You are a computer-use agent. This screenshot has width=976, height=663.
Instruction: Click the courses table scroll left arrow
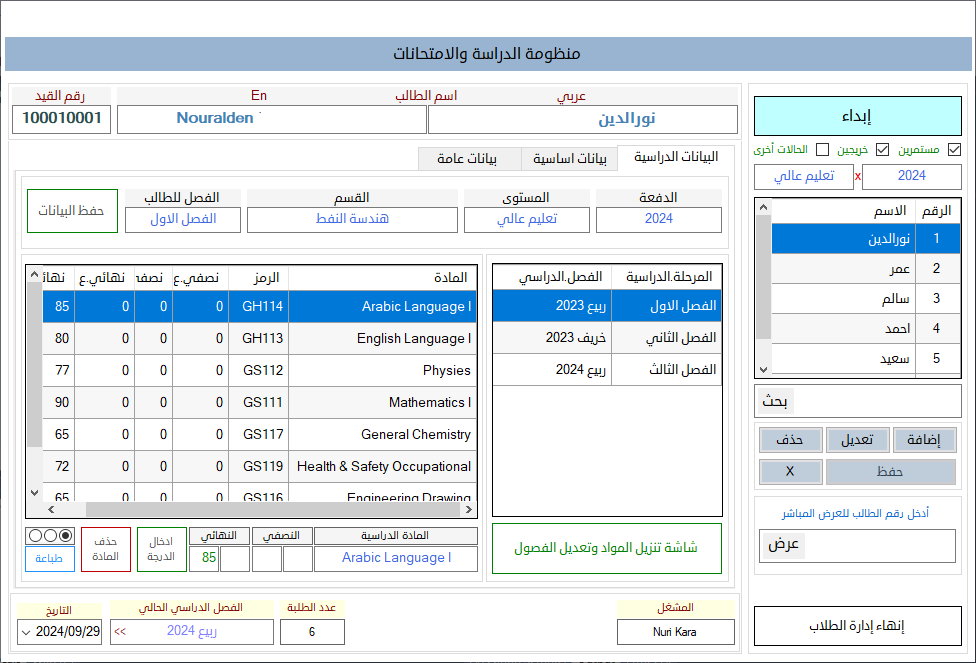pos(51,510)
